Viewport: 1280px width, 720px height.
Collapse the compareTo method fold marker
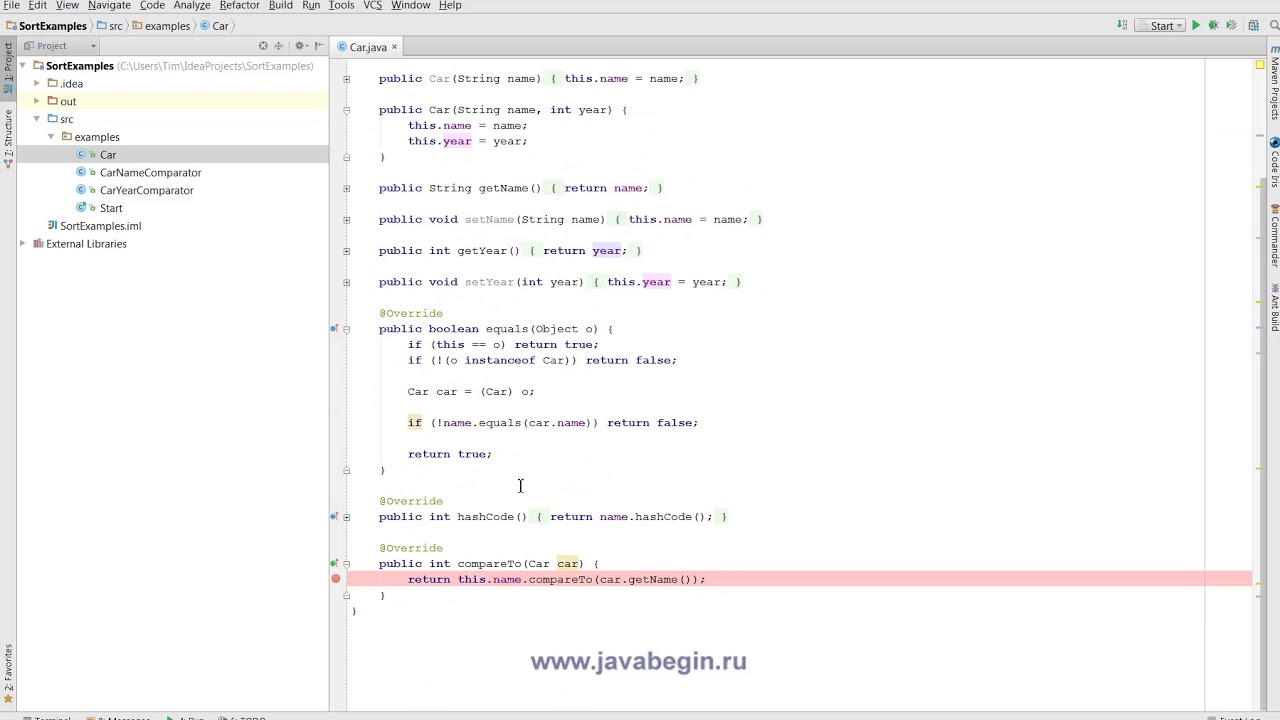347,564
